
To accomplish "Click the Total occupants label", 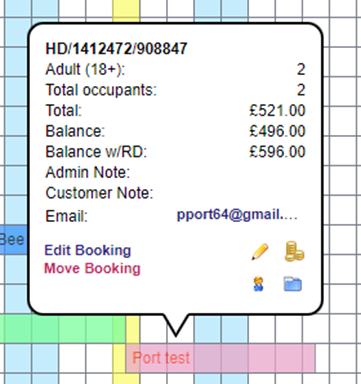I will click(101, 90).
